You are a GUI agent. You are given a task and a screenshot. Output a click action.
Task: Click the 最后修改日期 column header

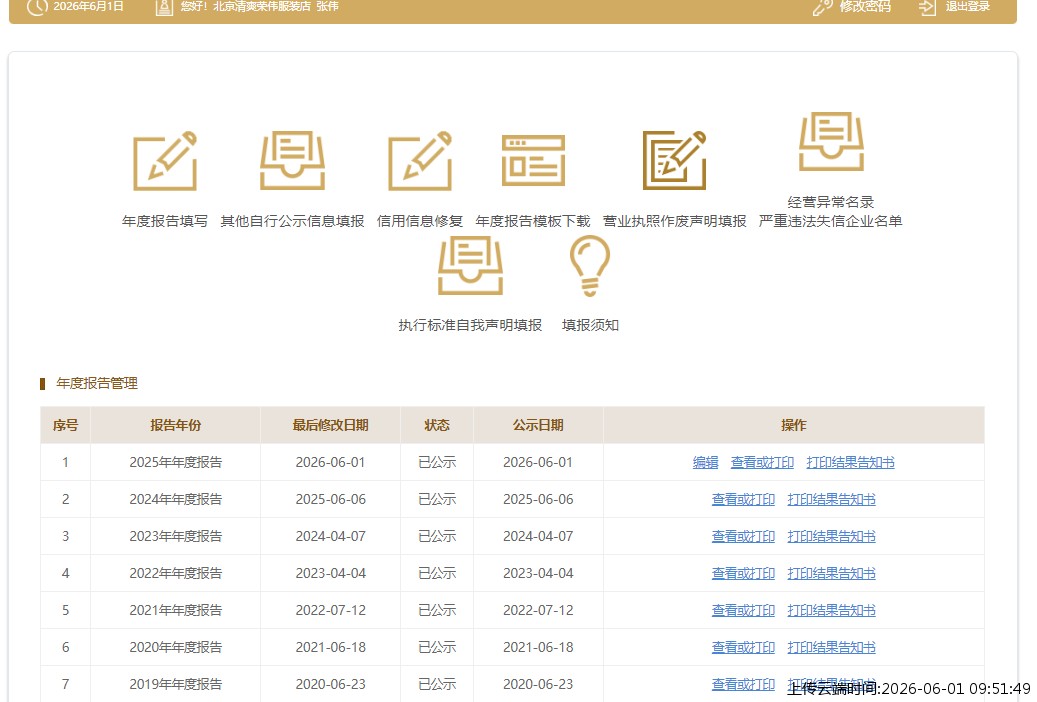pyautogui.click(x=330, y=425)
